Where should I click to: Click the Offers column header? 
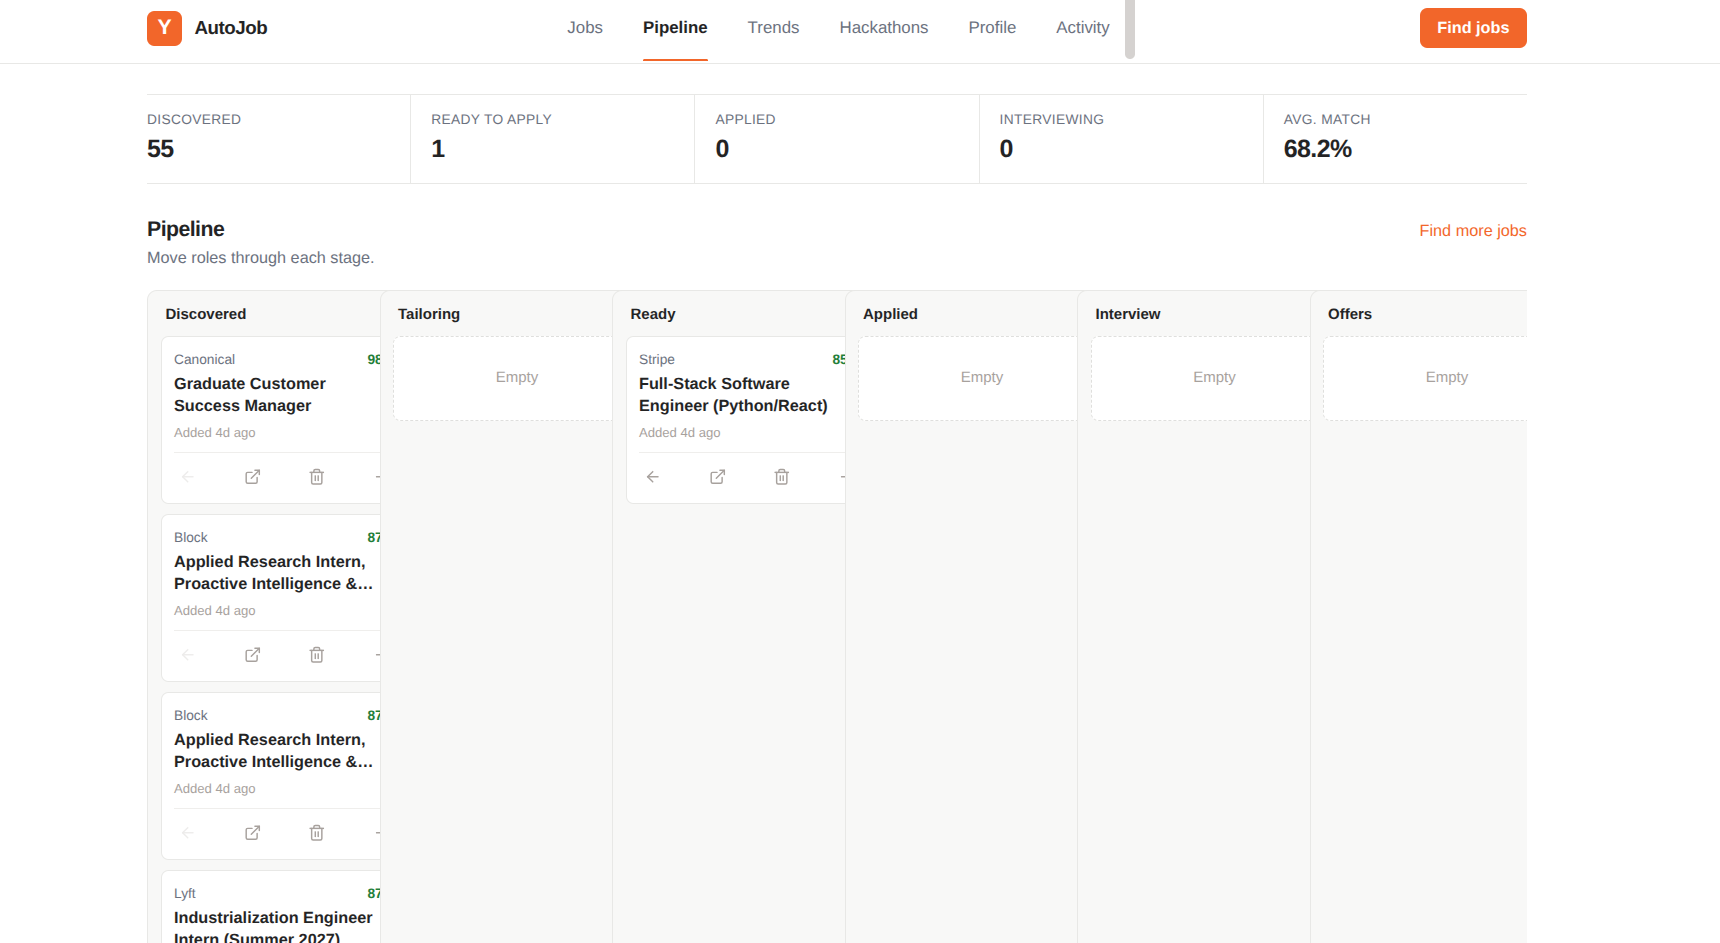1350,314
